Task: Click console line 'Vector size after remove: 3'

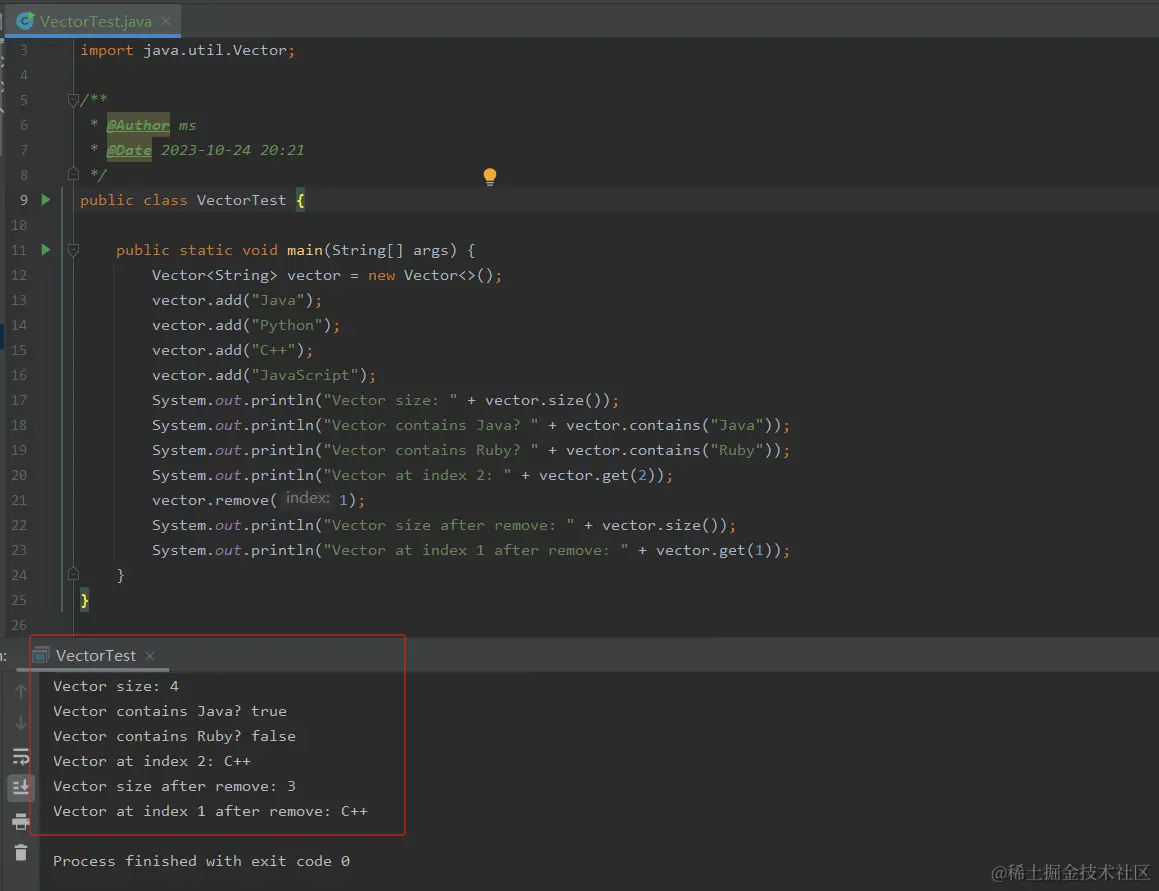Action: [x=174, y=786]
